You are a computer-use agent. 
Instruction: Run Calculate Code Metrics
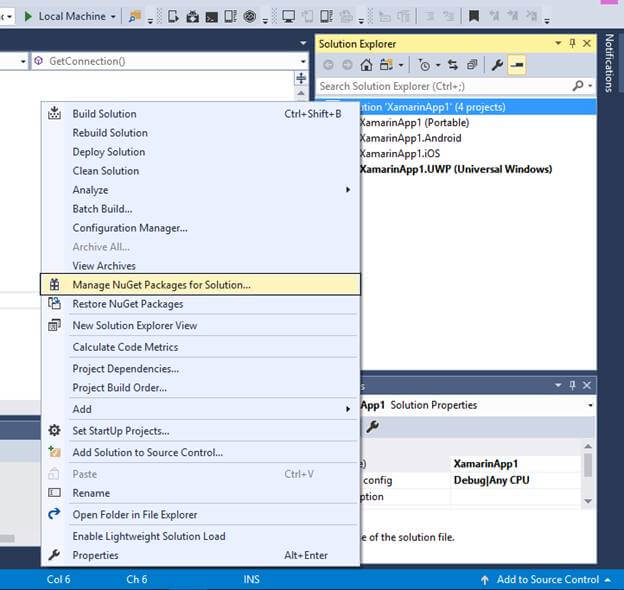coord(201,347)
